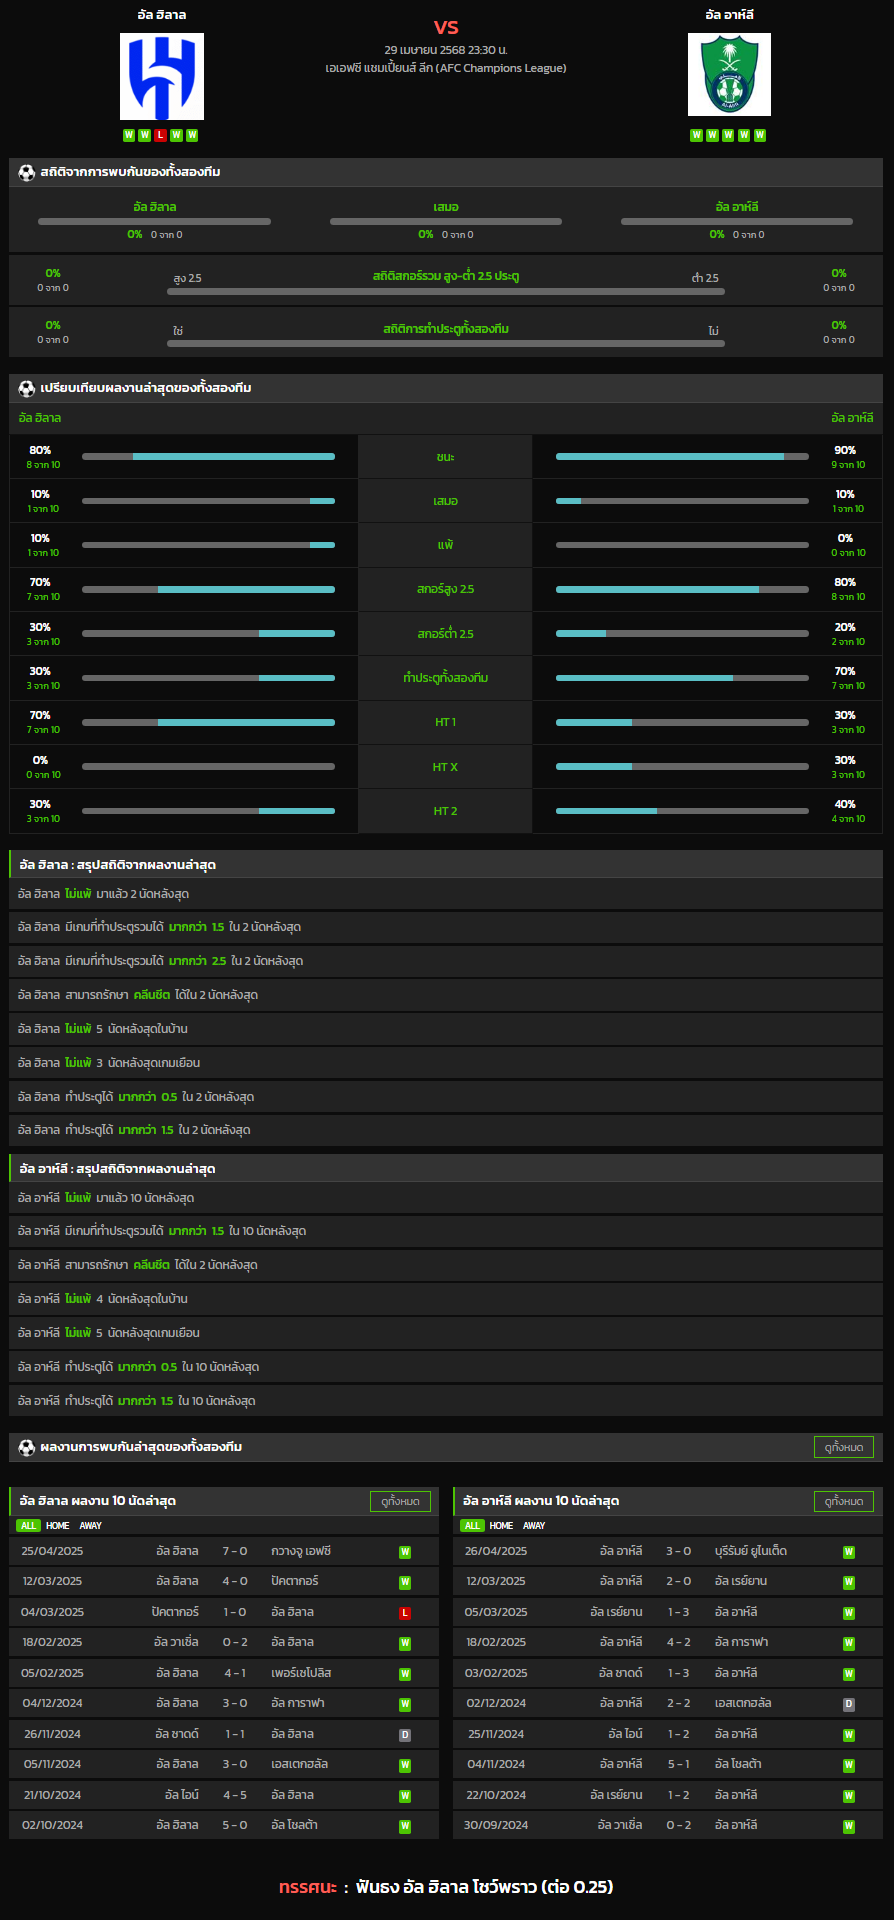This screenshot has width=894, height=1920.
Task: Click Al Hilal win percentage bar showing 80%
Action: pos(208,457)
